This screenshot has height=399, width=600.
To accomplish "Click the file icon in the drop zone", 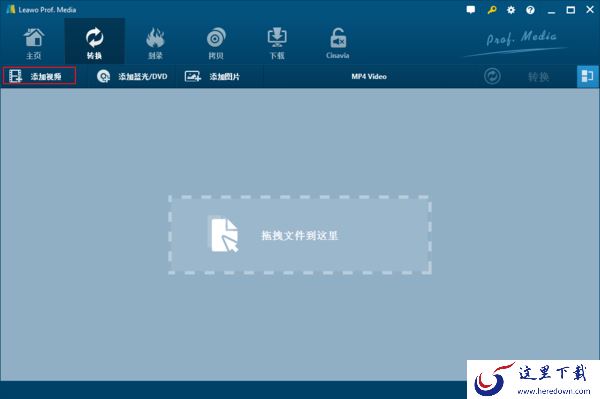I will [224, 234].
